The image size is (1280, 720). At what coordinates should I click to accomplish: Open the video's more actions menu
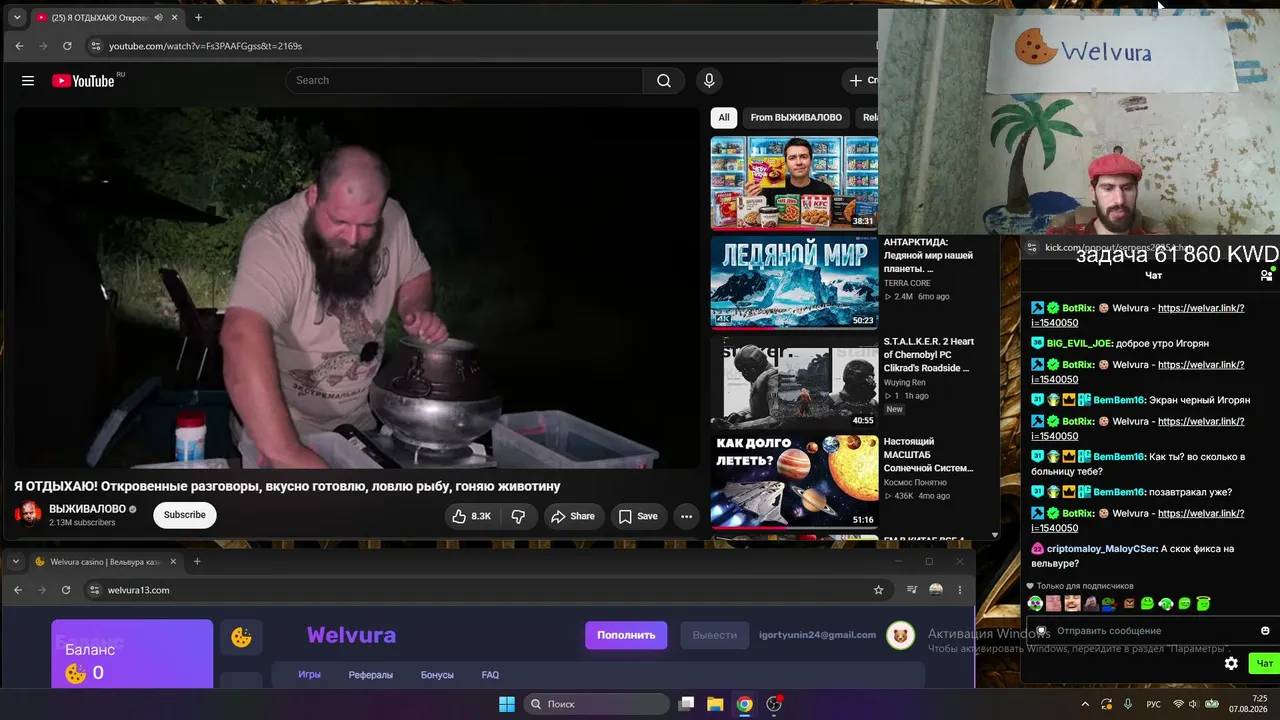[686, 516]
